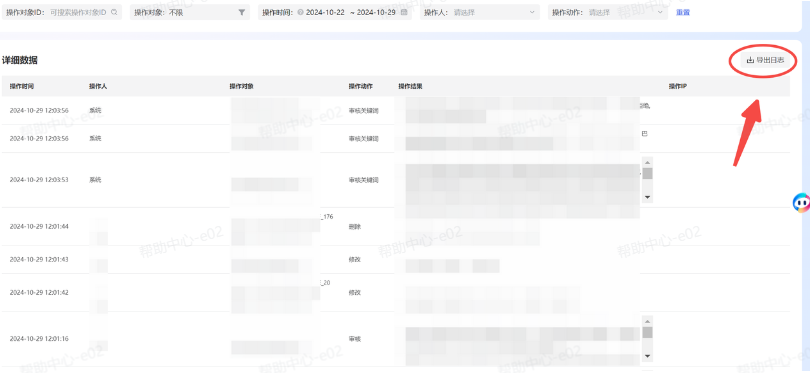The image size is (810, 373).
Task: Click the 操作动作 table column header
Action: pyautogui.click(x=361, y=86)
